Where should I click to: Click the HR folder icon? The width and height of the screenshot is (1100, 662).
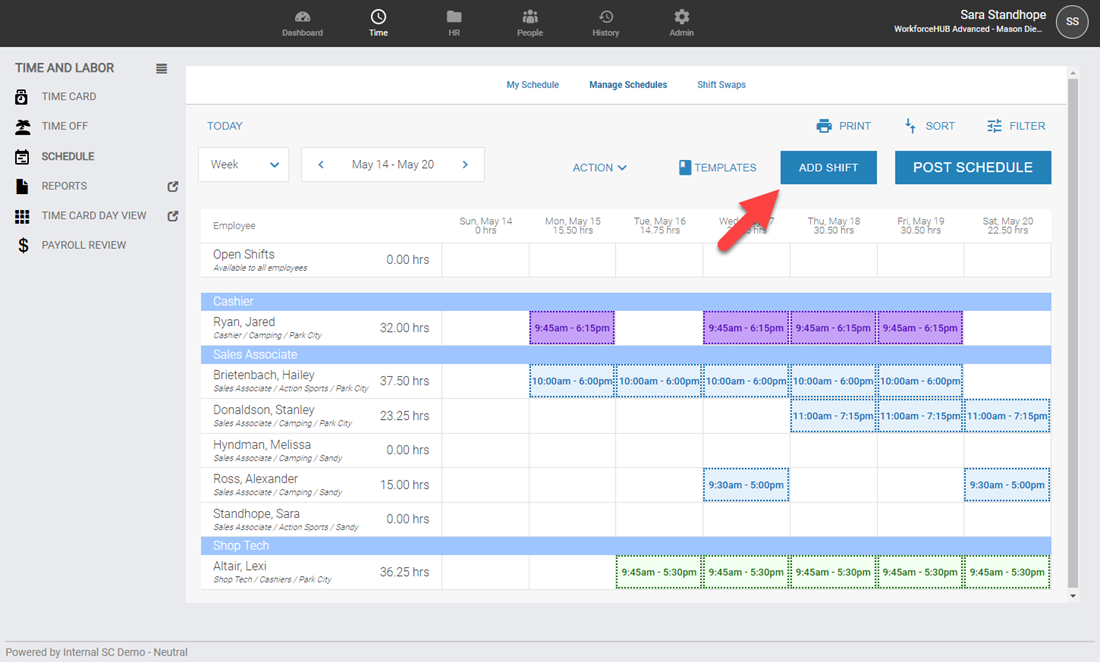pos(454,17)
